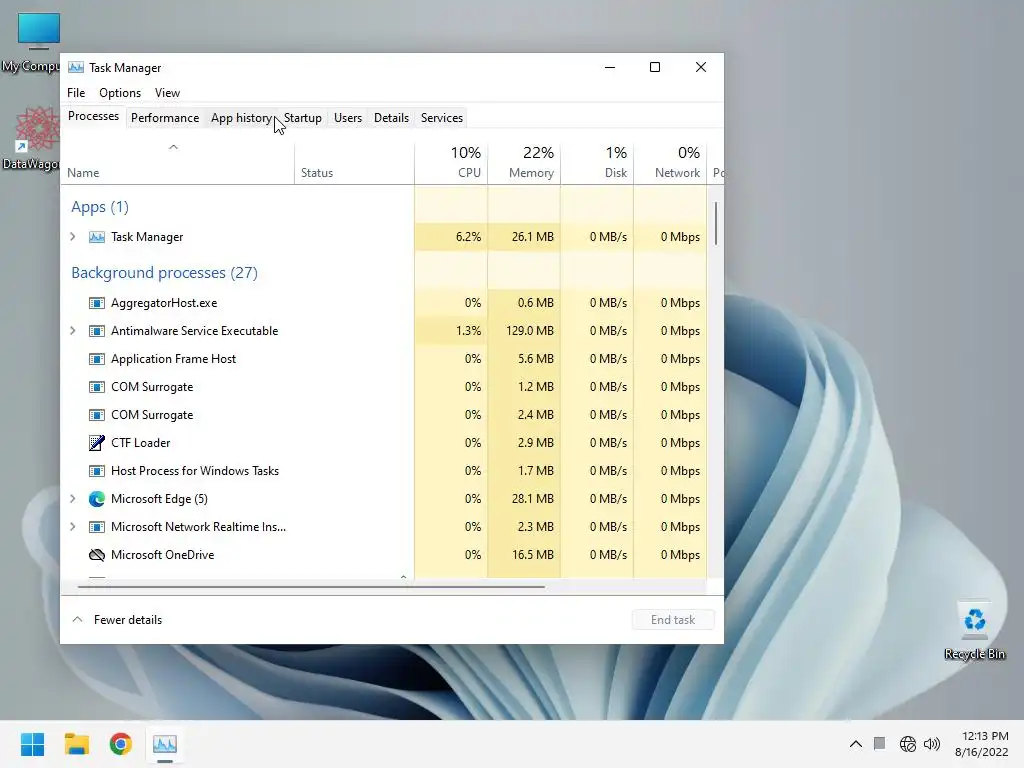Viewport: 1024px width, 768px height.
Task: Click the gray square tray icon
Action: click(880, 743)
